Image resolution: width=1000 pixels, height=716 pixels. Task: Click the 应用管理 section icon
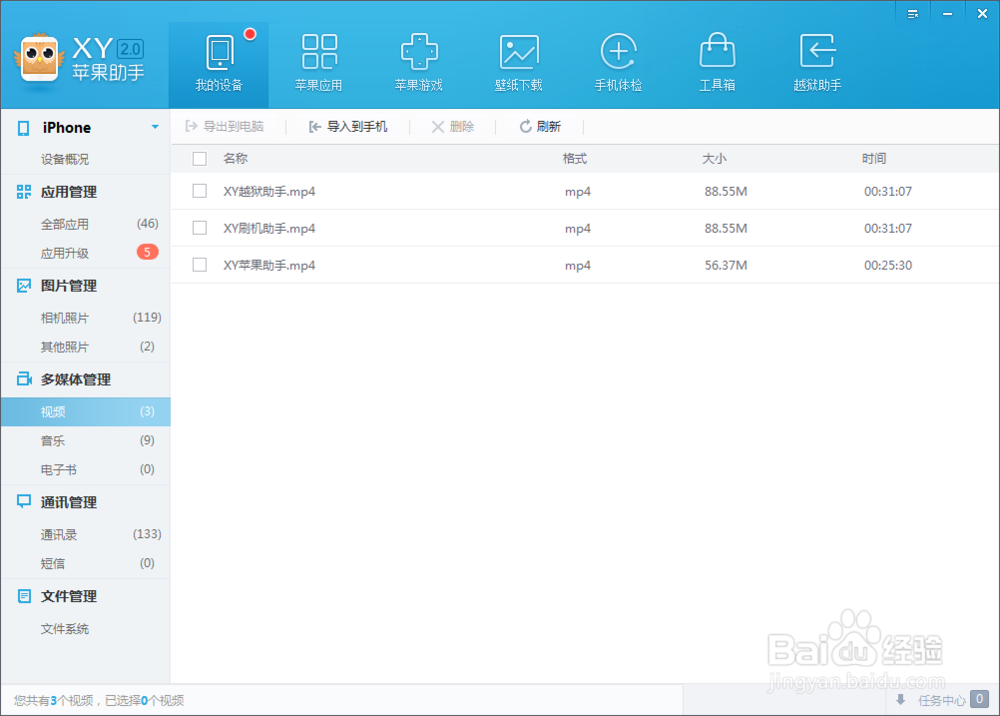[24, 192]
